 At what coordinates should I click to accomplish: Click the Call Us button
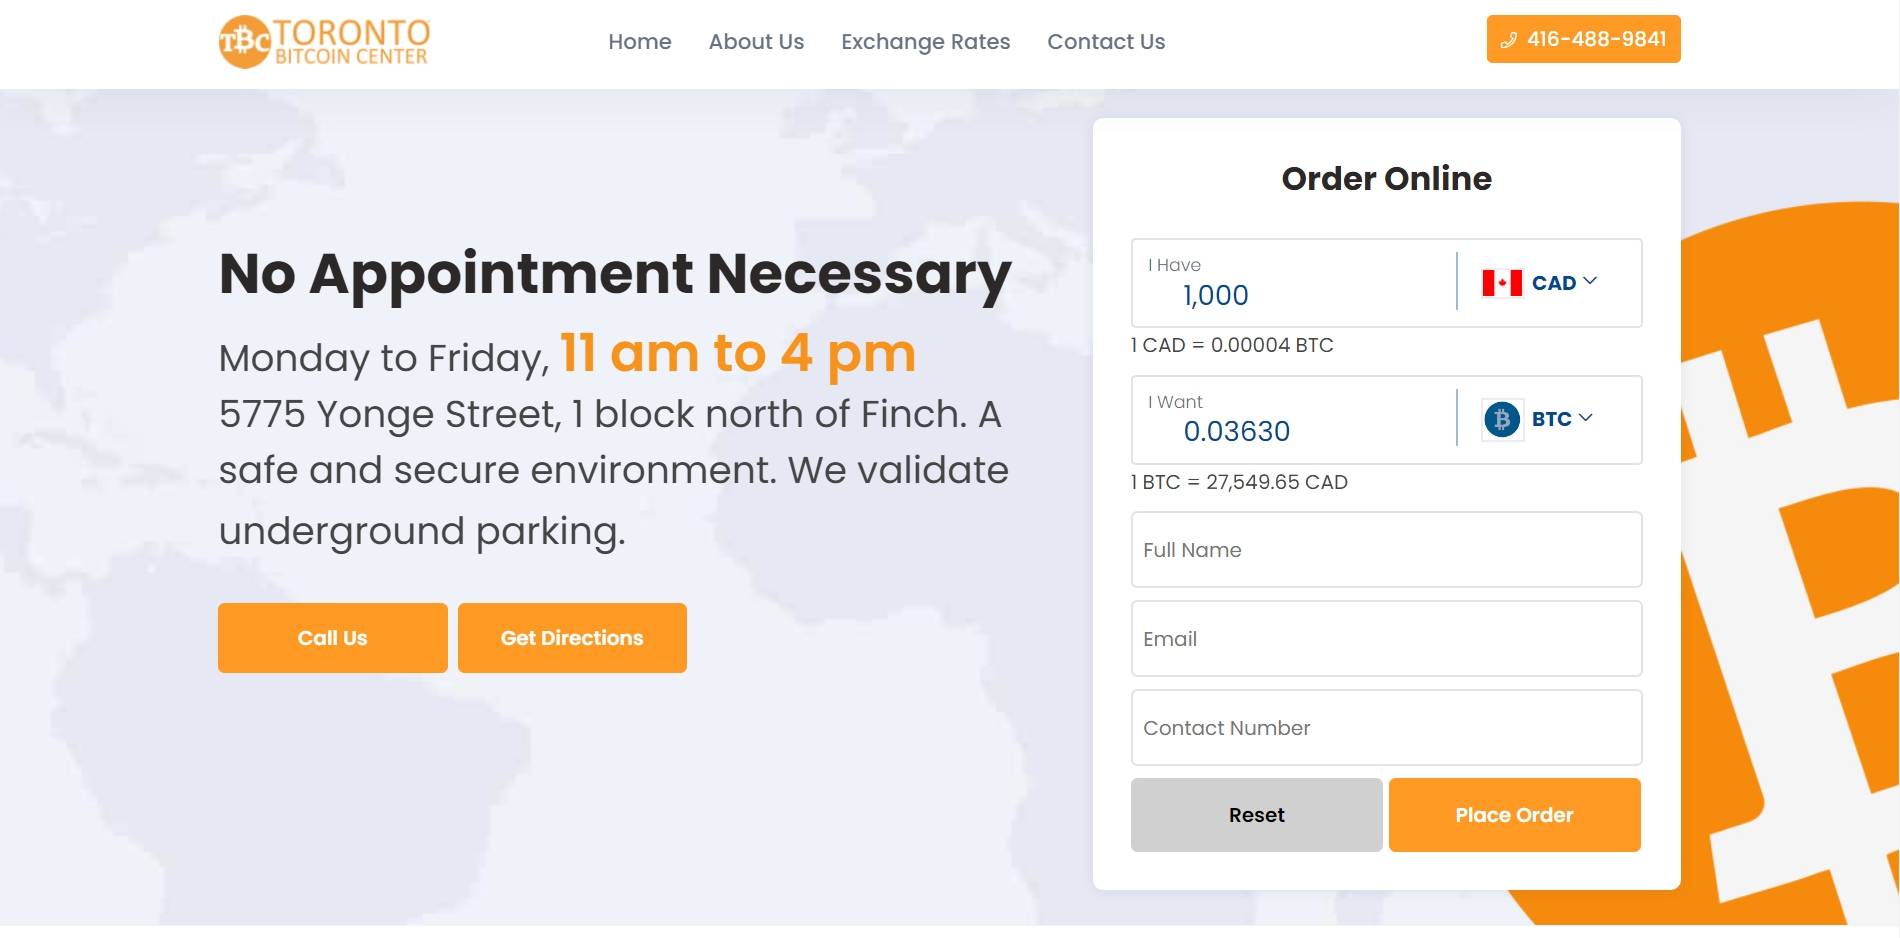point(333,638)
